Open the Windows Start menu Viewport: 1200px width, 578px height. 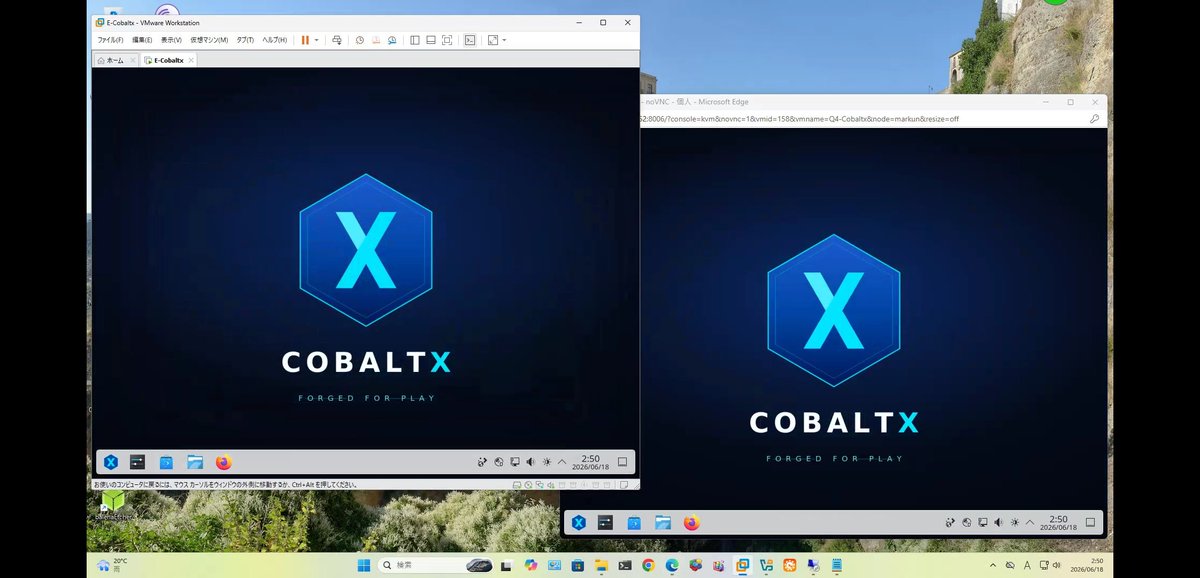coord(363,565)
